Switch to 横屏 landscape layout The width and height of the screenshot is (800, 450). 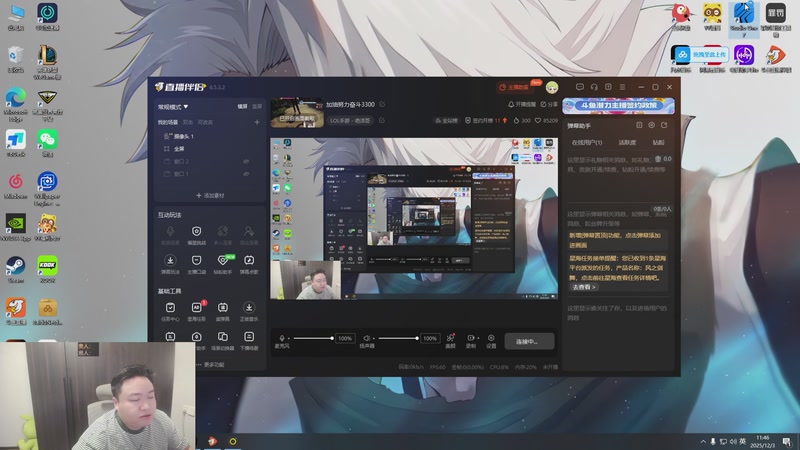pos(242,107)
